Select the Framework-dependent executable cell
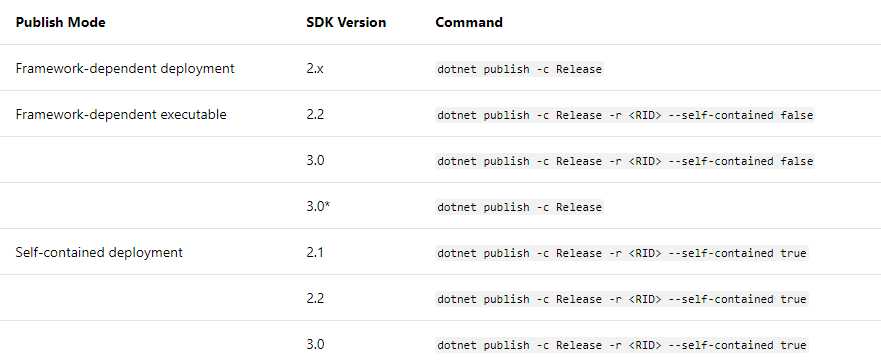The height and width of the screenshot is (362, 881). click(x=121, y=115)
